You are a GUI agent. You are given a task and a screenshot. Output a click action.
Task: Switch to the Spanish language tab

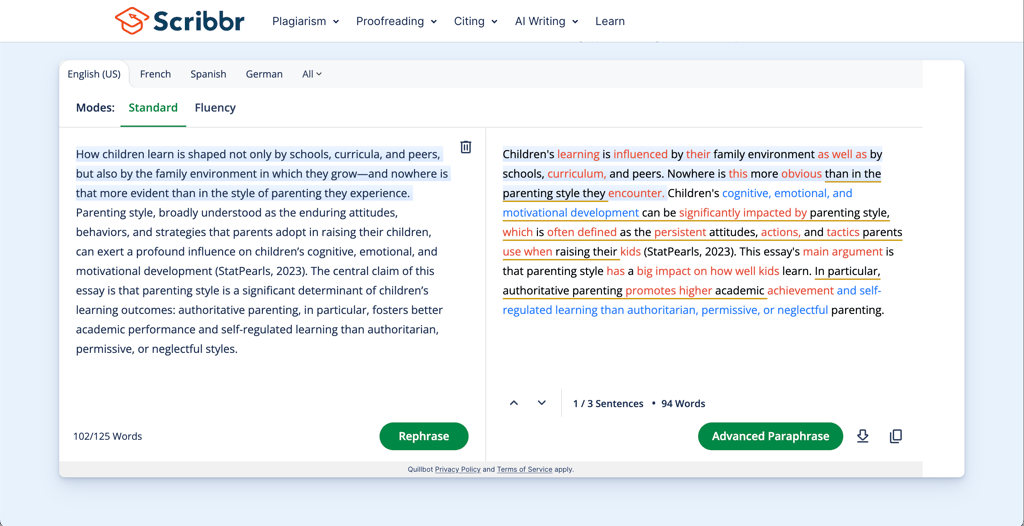[208, 74]
